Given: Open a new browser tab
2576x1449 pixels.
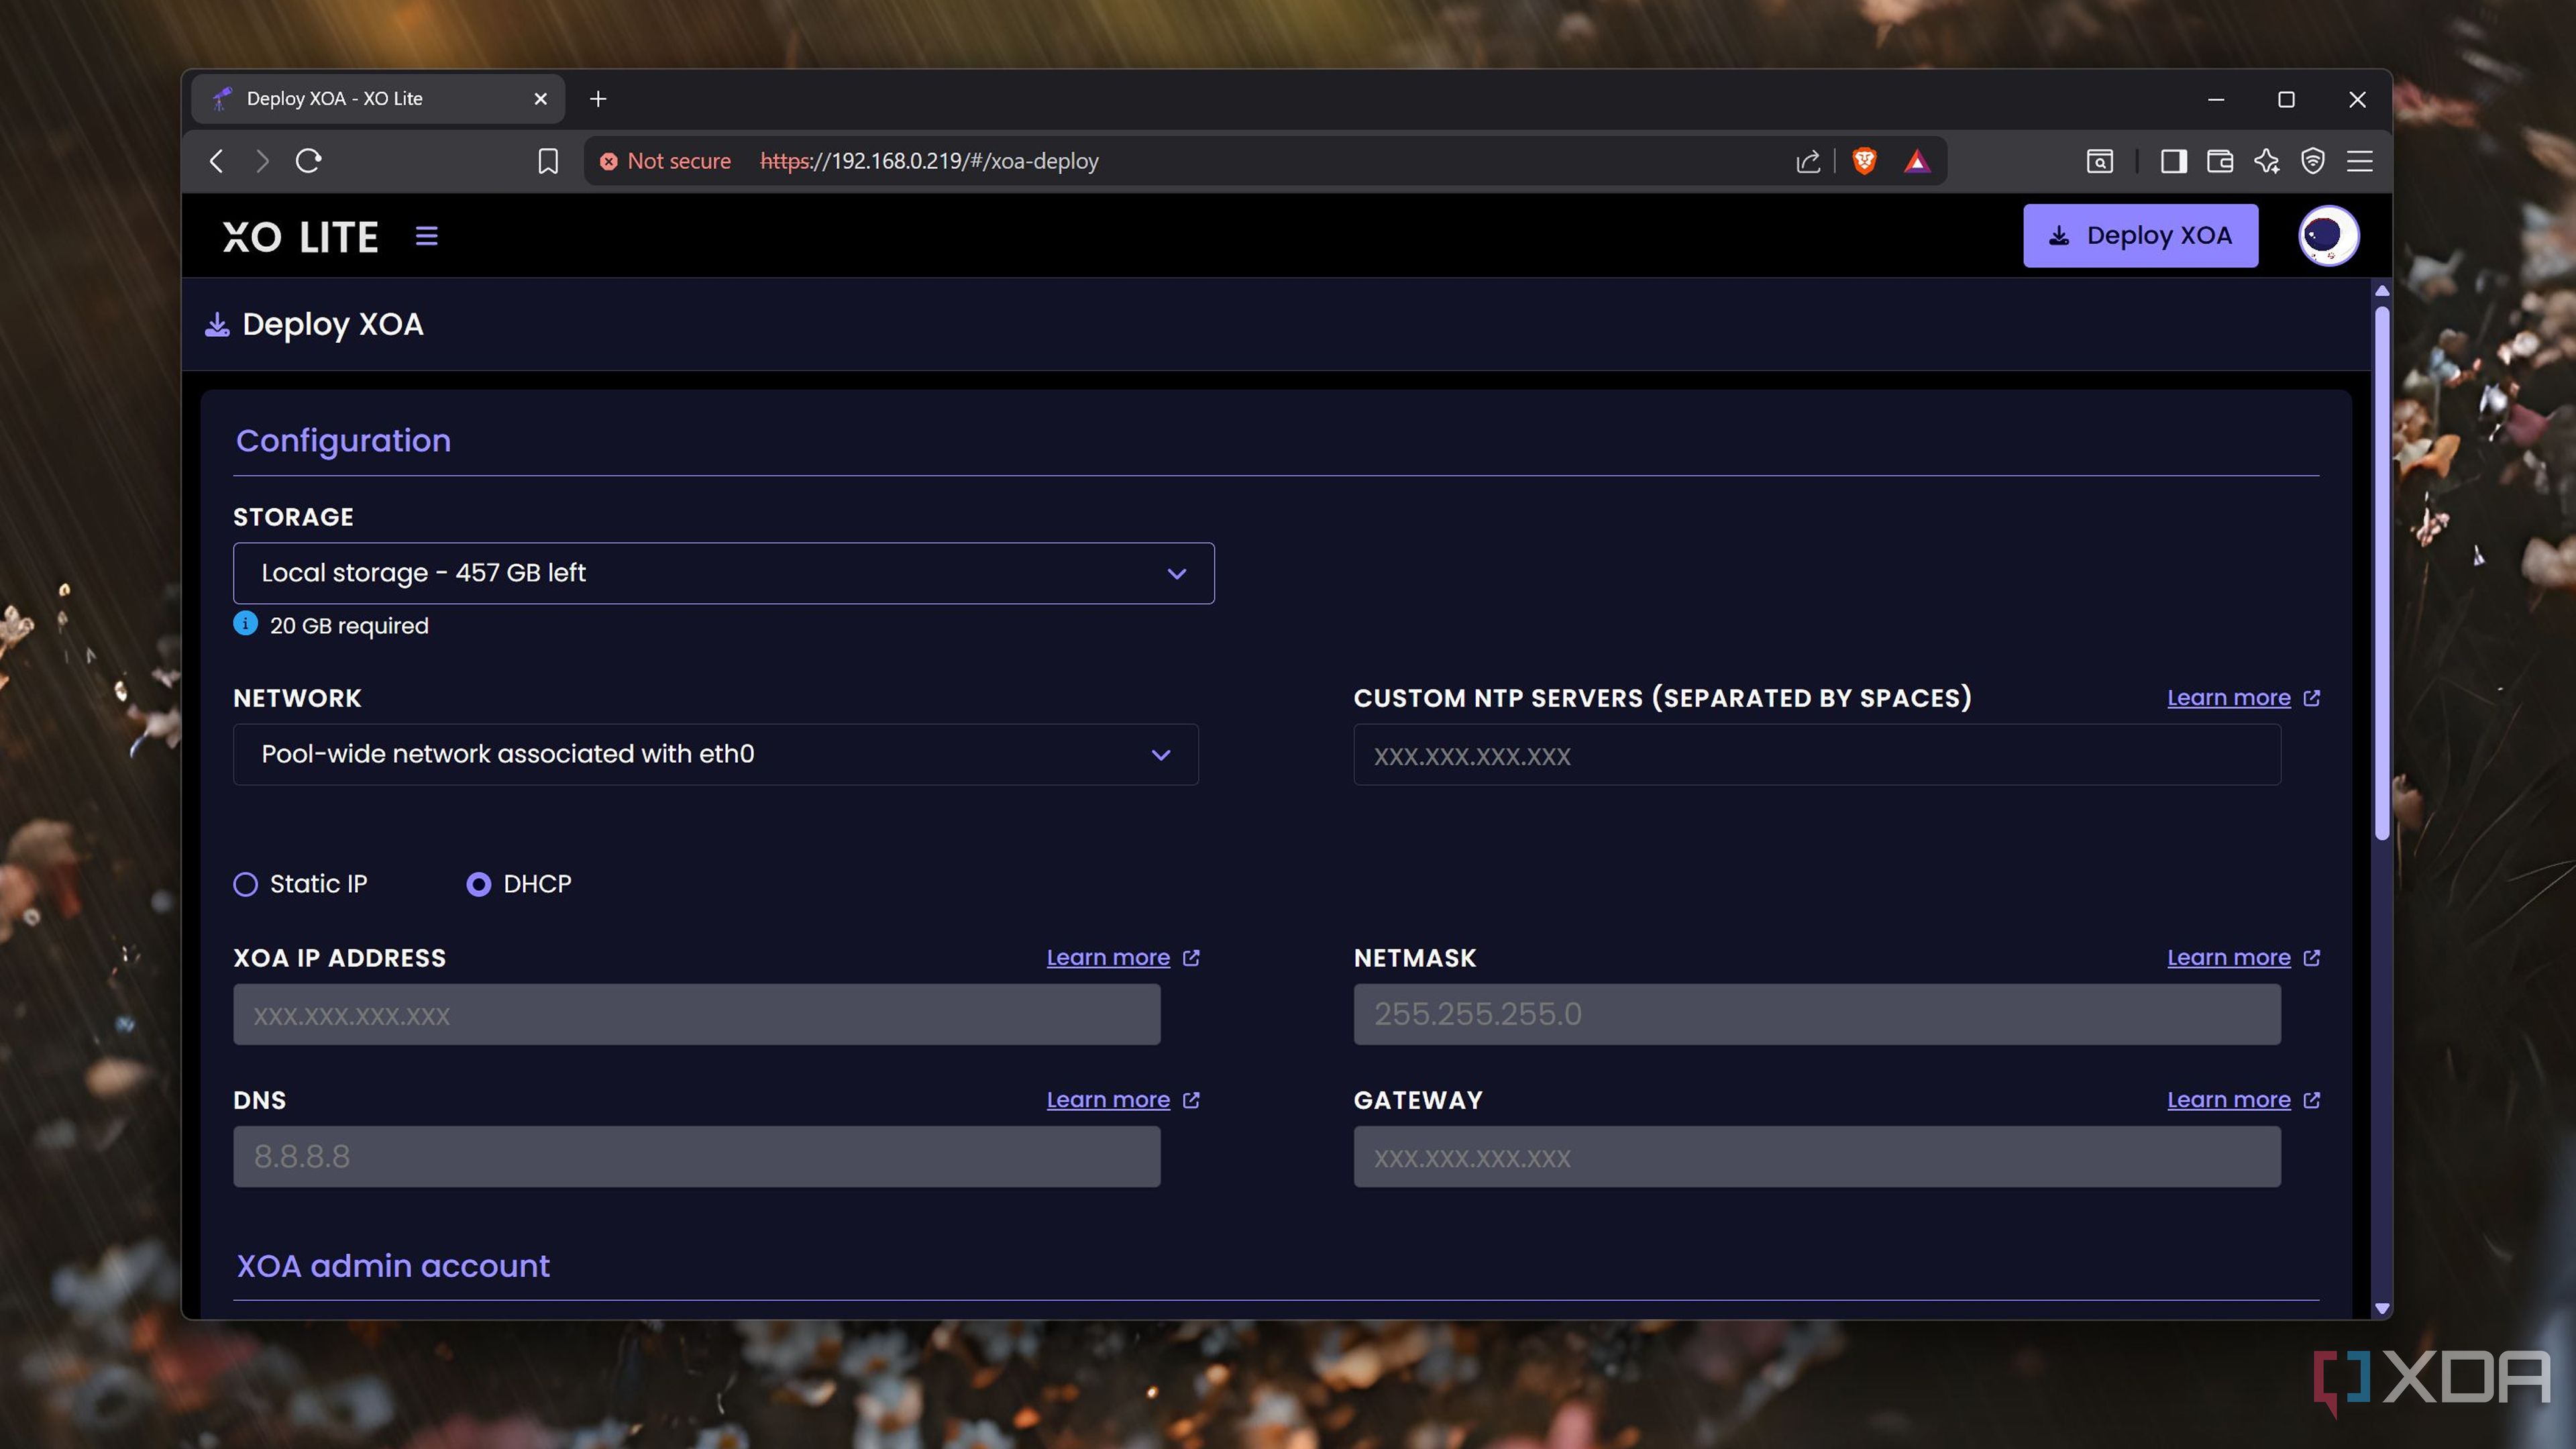Looking at the screenshot, I should 598,99.
